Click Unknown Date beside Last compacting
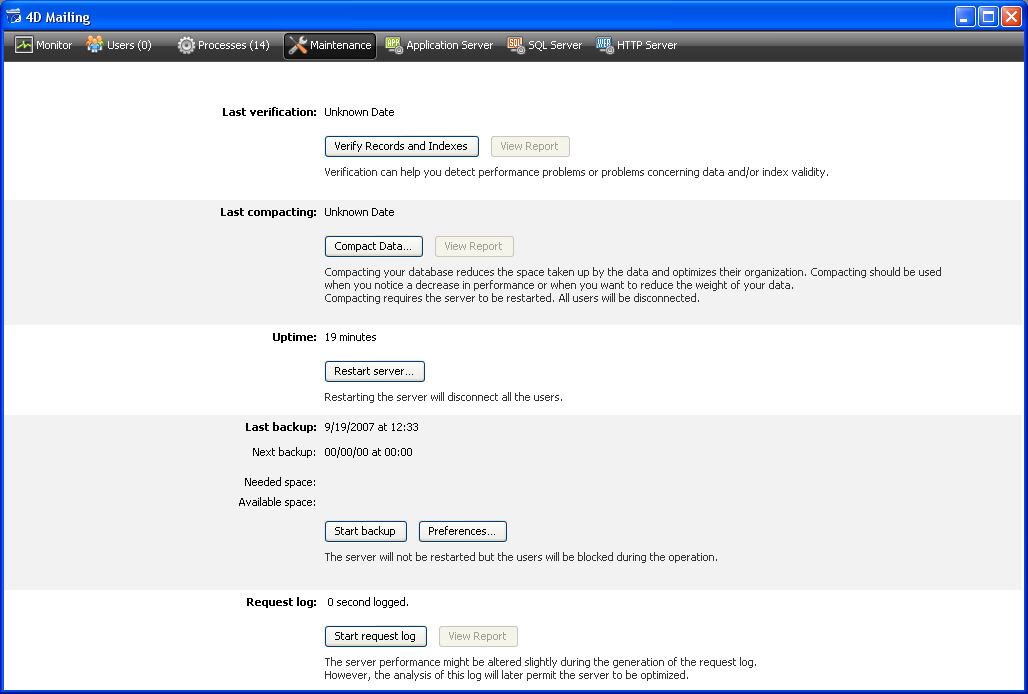1028x694 pixels. 359,212
